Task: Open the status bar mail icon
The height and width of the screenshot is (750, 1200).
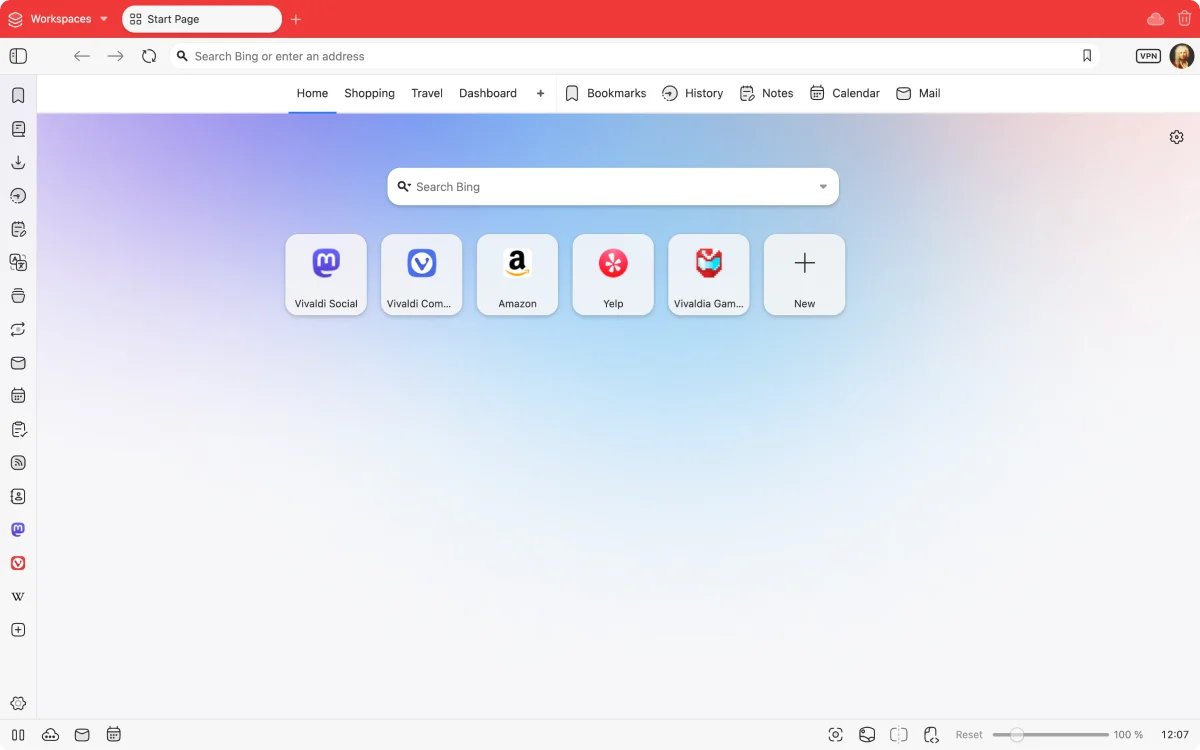Action: point(82,735)
